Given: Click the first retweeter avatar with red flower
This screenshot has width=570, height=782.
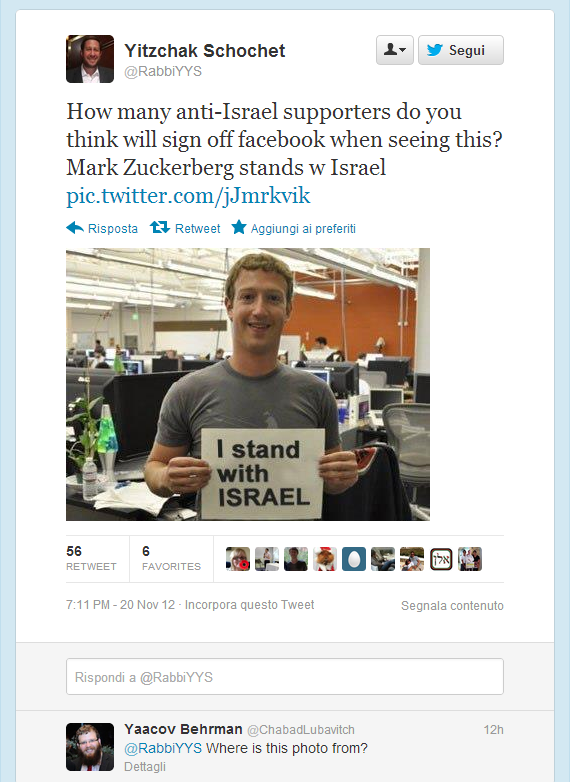Looking at the screenshot, I should tap(238, 559).
